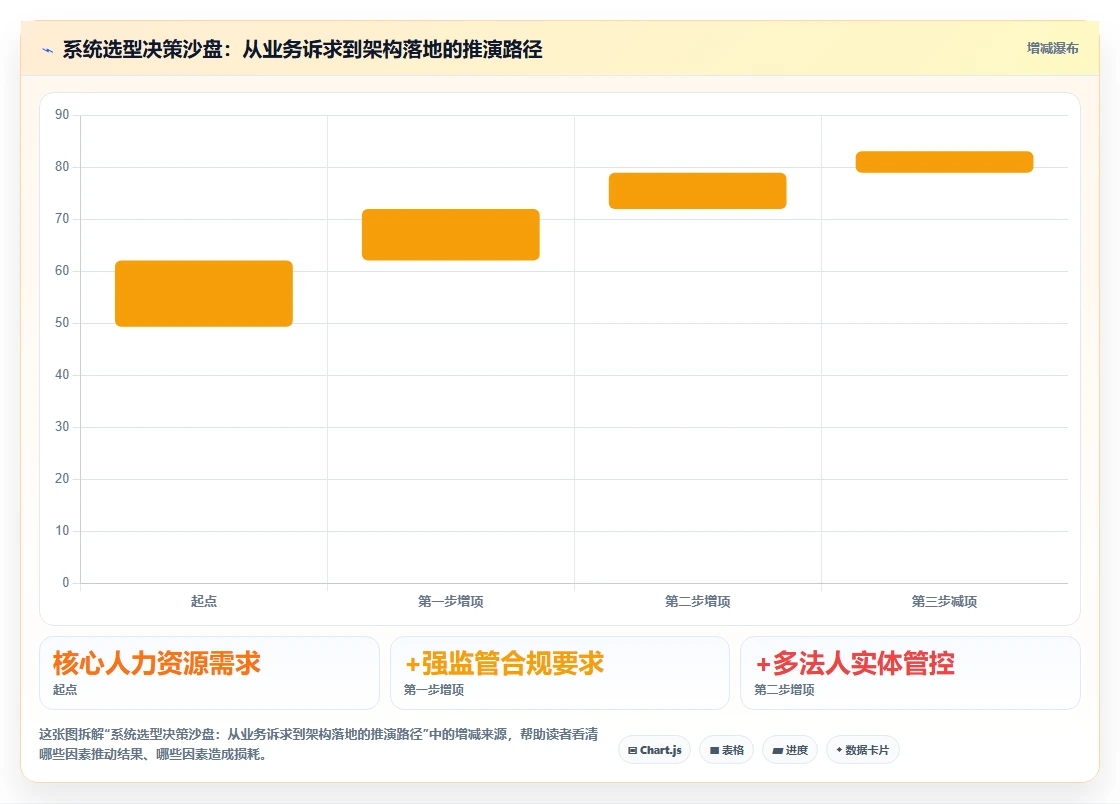Click the 增减瀑布 label in the header

coord(1052,48)
